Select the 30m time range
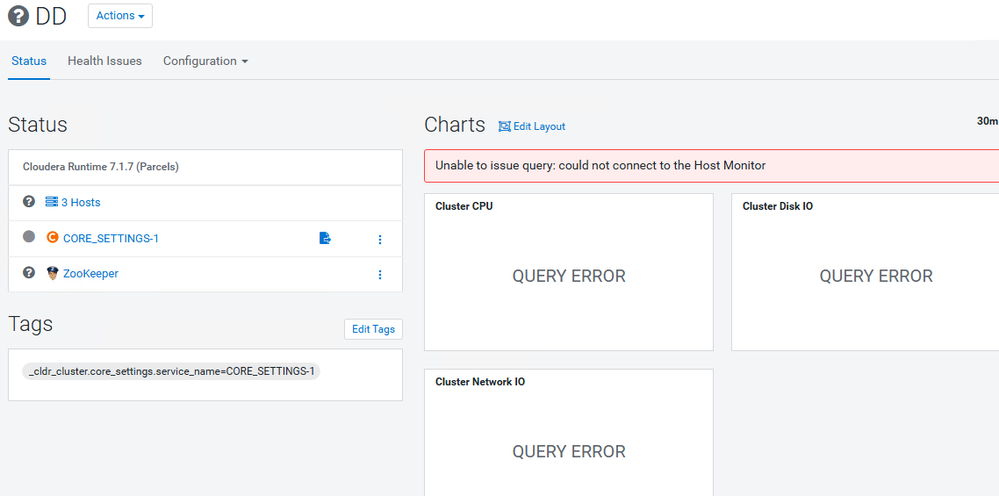Image resolution: width=999 pixels, height=496 pixels. [987, 121]
